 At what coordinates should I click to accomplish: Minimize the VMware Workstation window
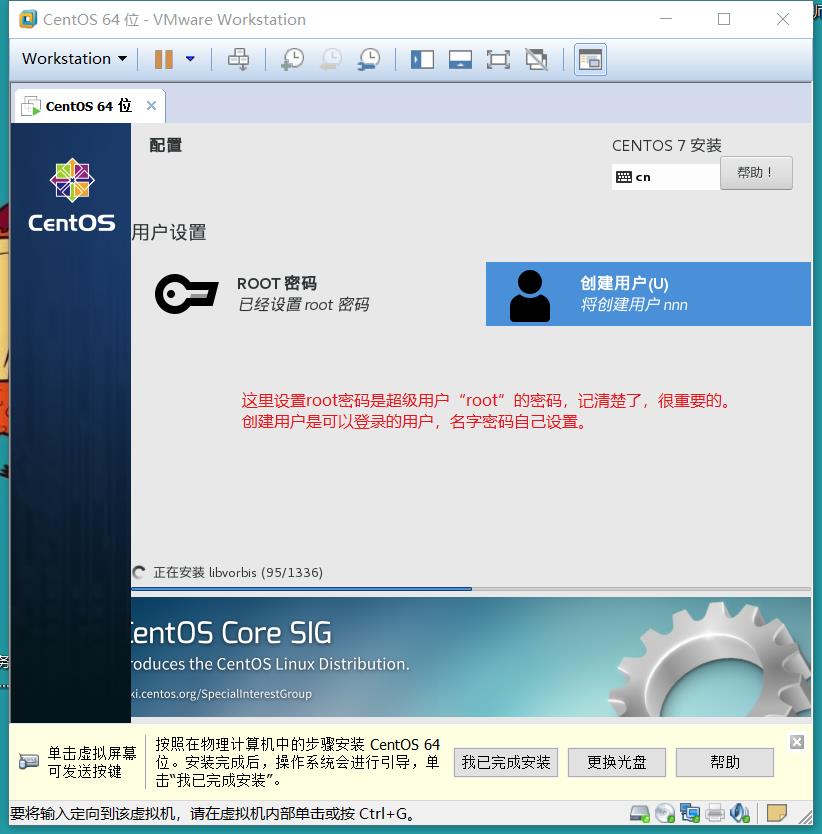pos(666,19)
